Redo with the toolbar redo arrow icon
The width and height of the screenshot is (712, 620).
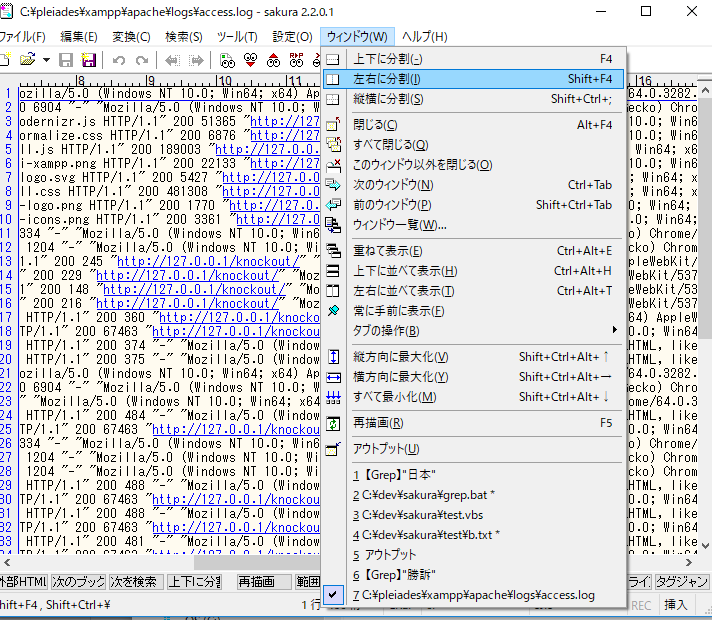click(x=142, y=60)
